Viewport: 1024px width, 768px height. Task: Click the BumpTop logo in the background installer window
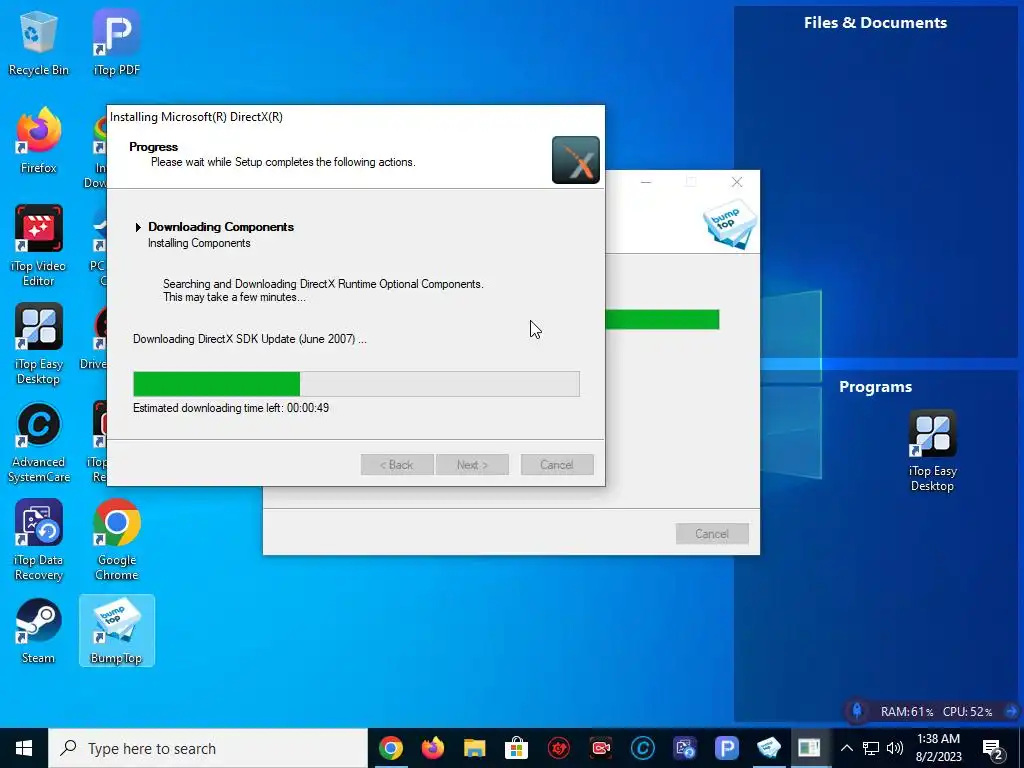729,224
